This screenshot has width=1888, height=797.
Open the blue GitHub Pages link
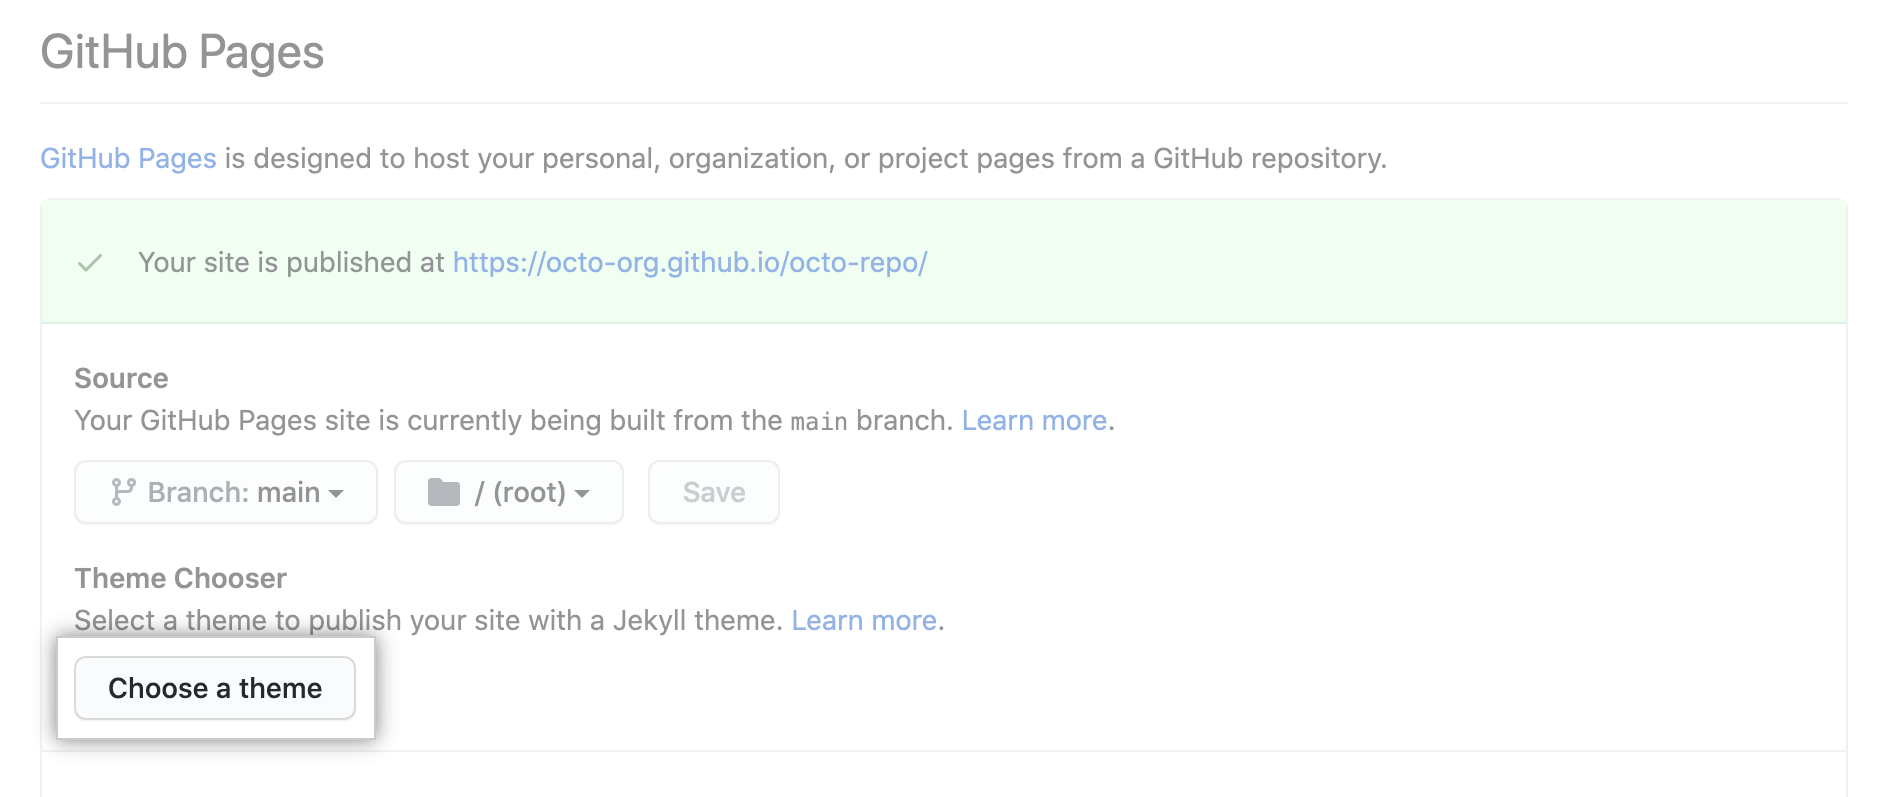[128, 158]
